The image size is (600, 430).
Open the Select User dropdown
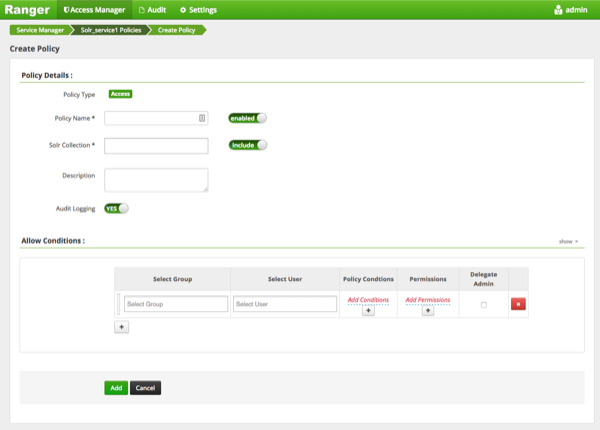point(285,304)
